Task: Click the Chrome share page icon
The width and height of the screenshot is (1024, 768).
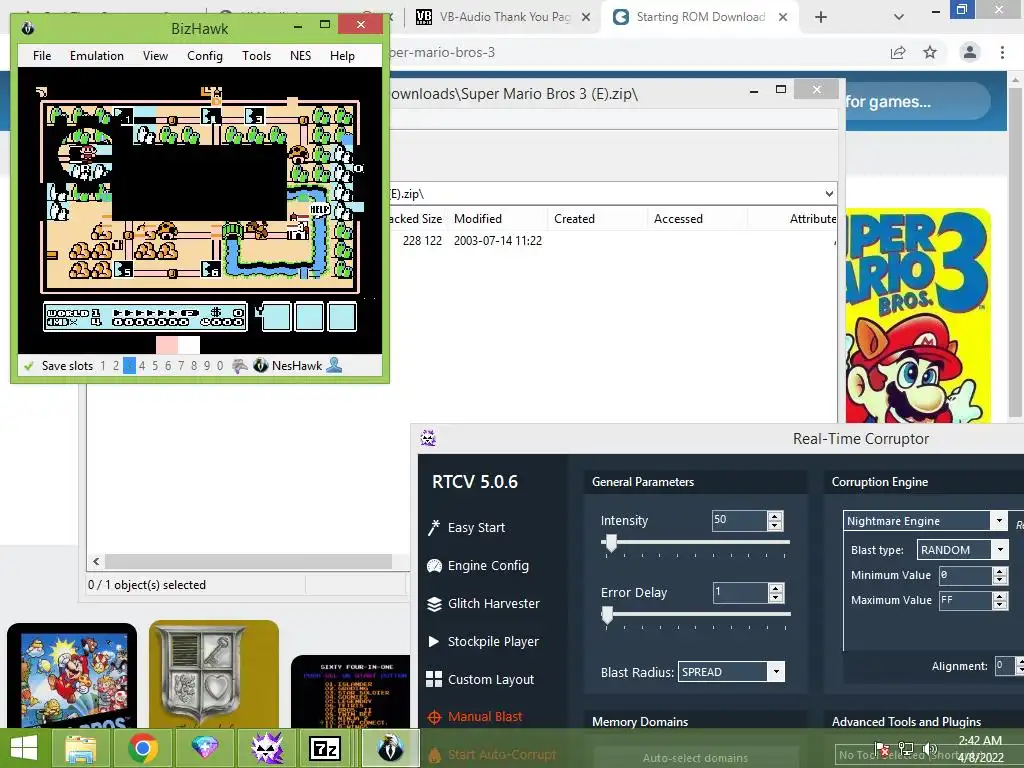Action: pyautogui.click(x=898, y=52)
